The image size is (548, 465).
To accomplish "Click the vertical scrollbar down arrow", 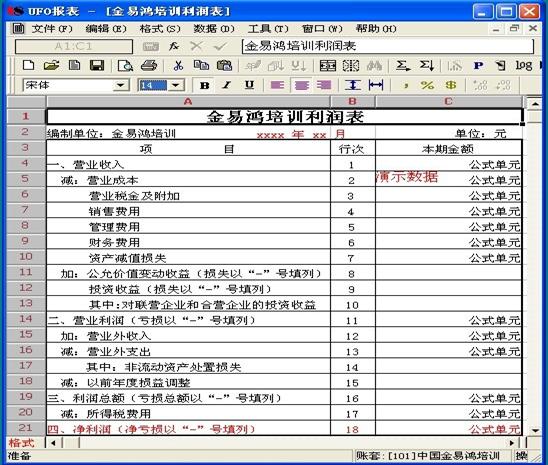I will tap(535, 431).
